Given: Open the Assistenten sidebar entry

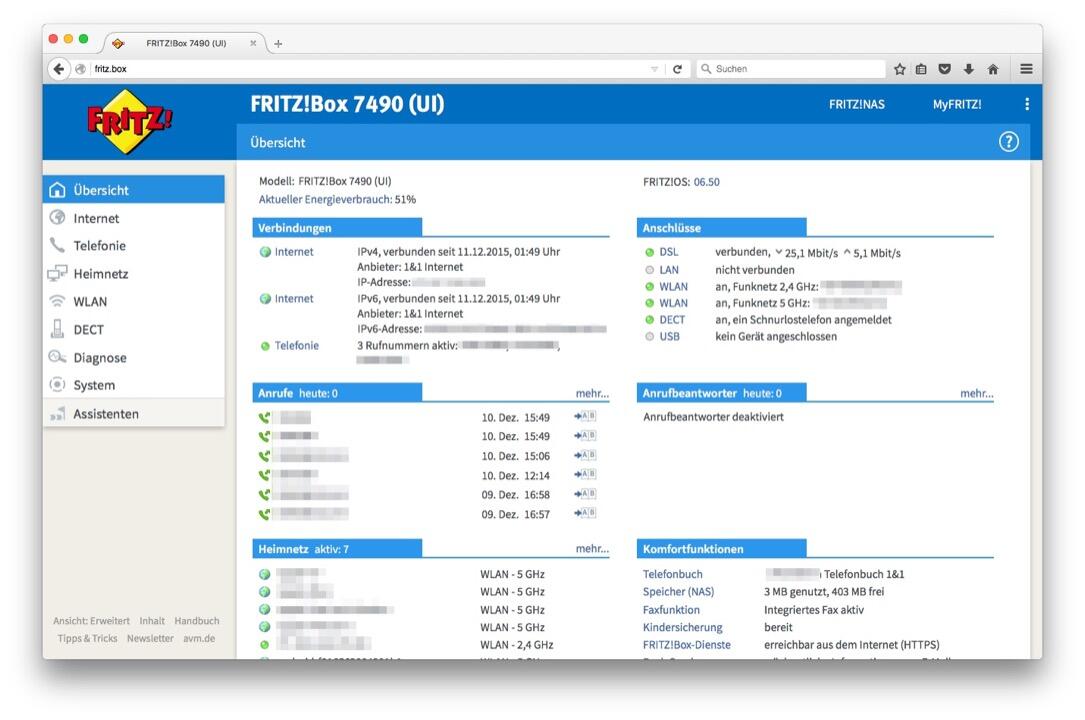Looking at the screenshot, I should coord(134,414).
